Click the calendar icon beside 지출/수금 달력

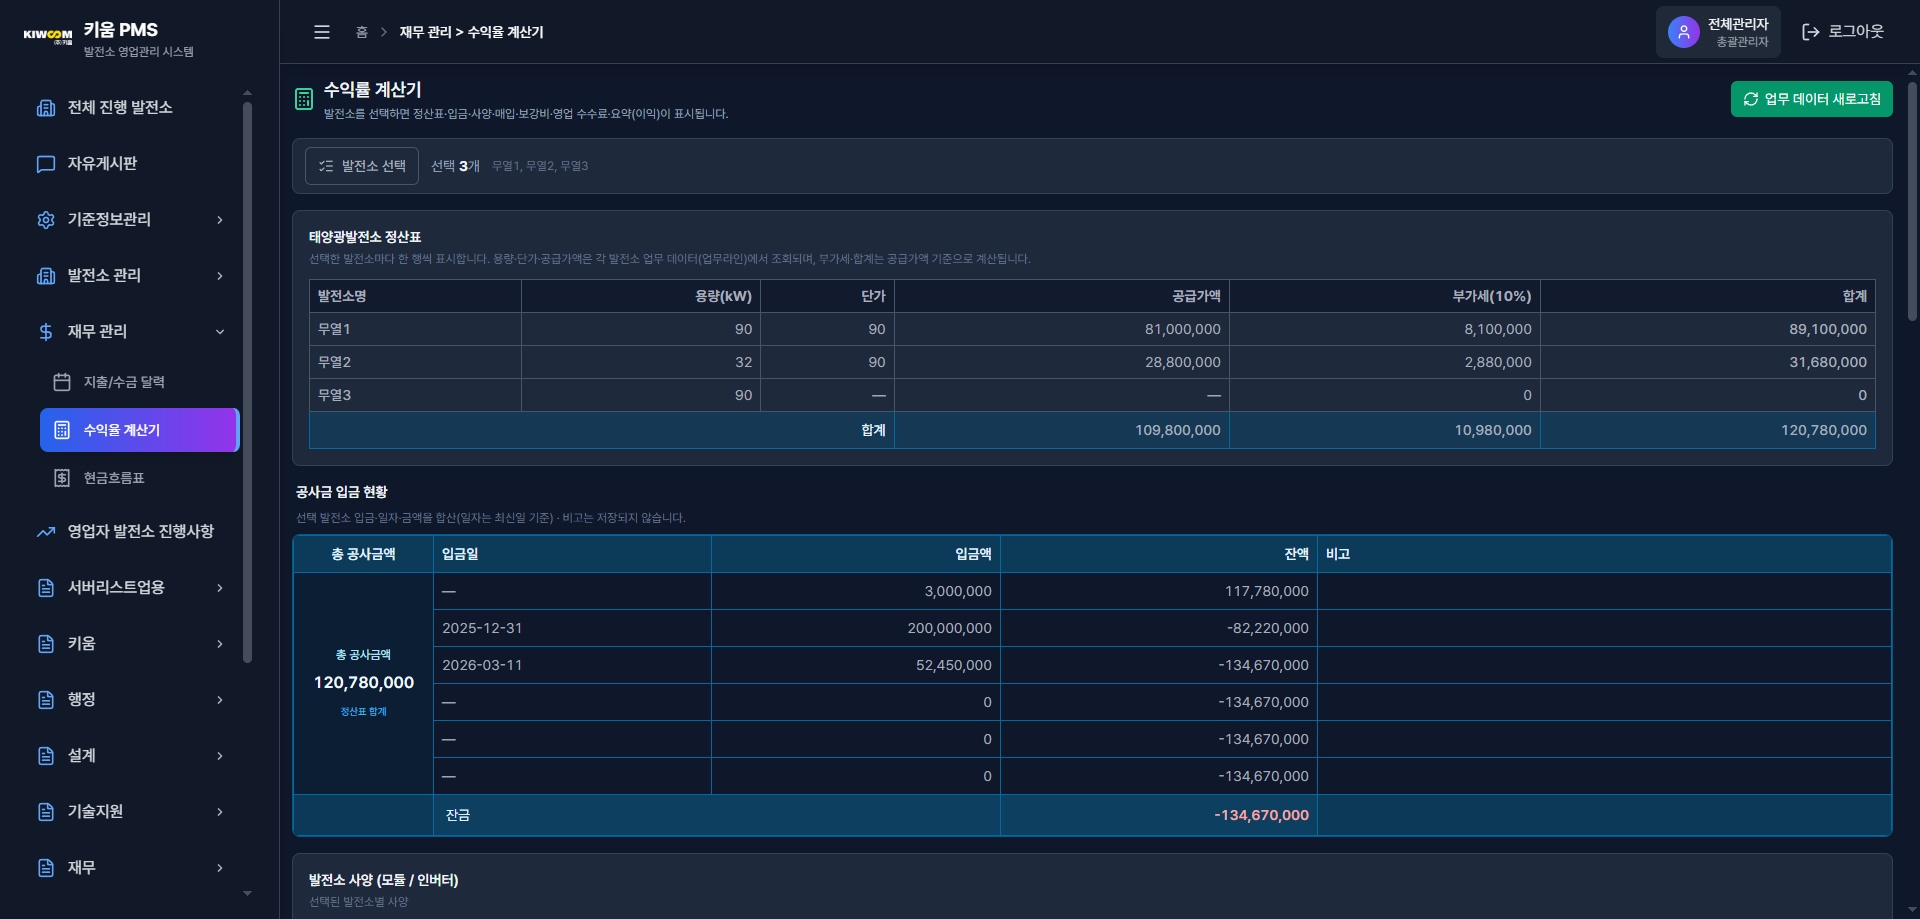click(62, 382)
